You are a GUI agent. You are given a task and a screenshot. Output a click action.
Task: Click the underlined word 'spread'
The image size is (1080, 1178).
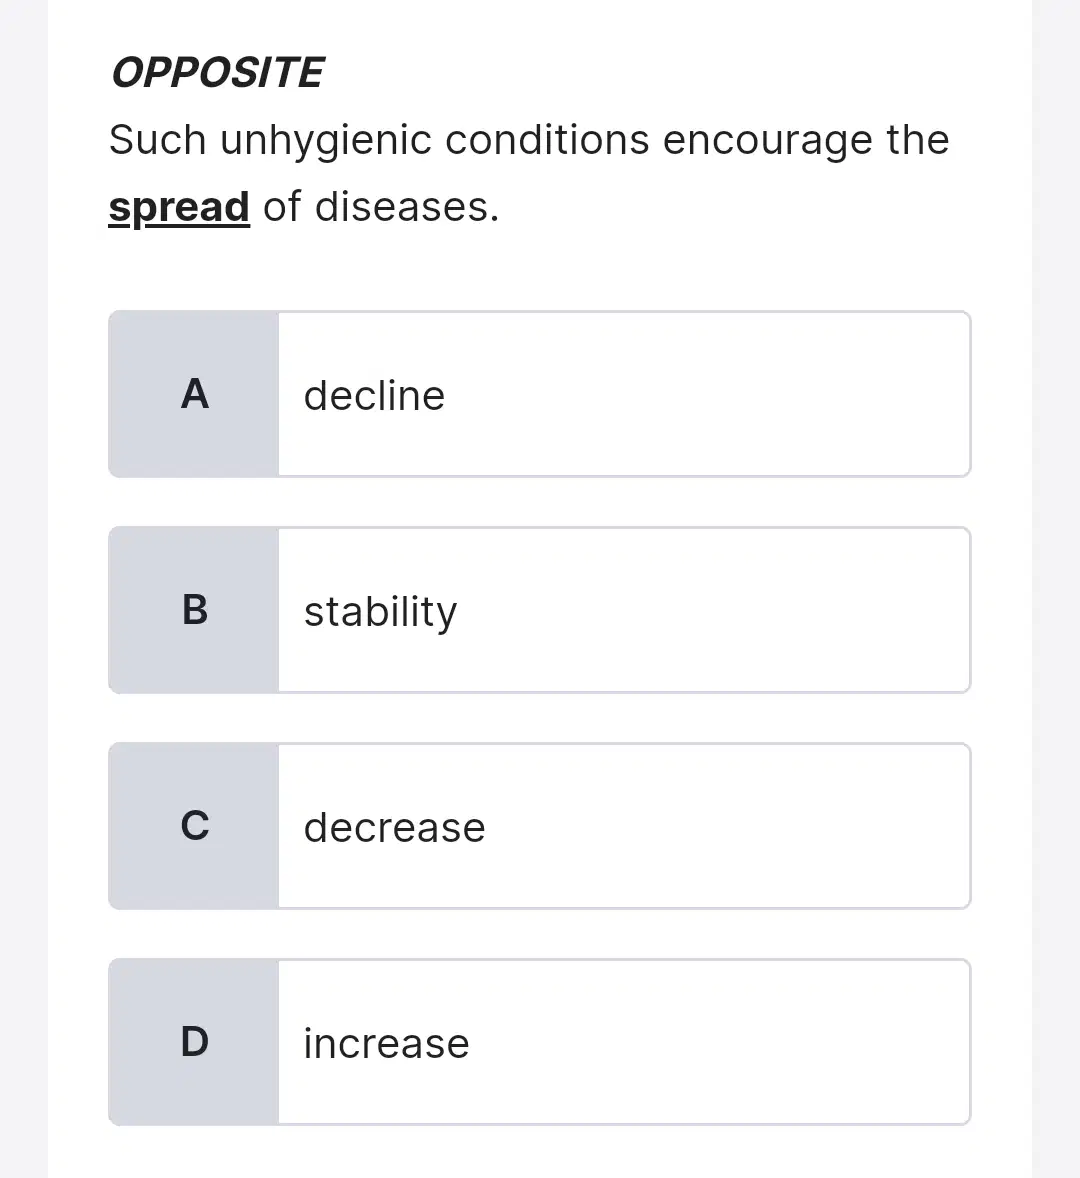pos(179,207)
